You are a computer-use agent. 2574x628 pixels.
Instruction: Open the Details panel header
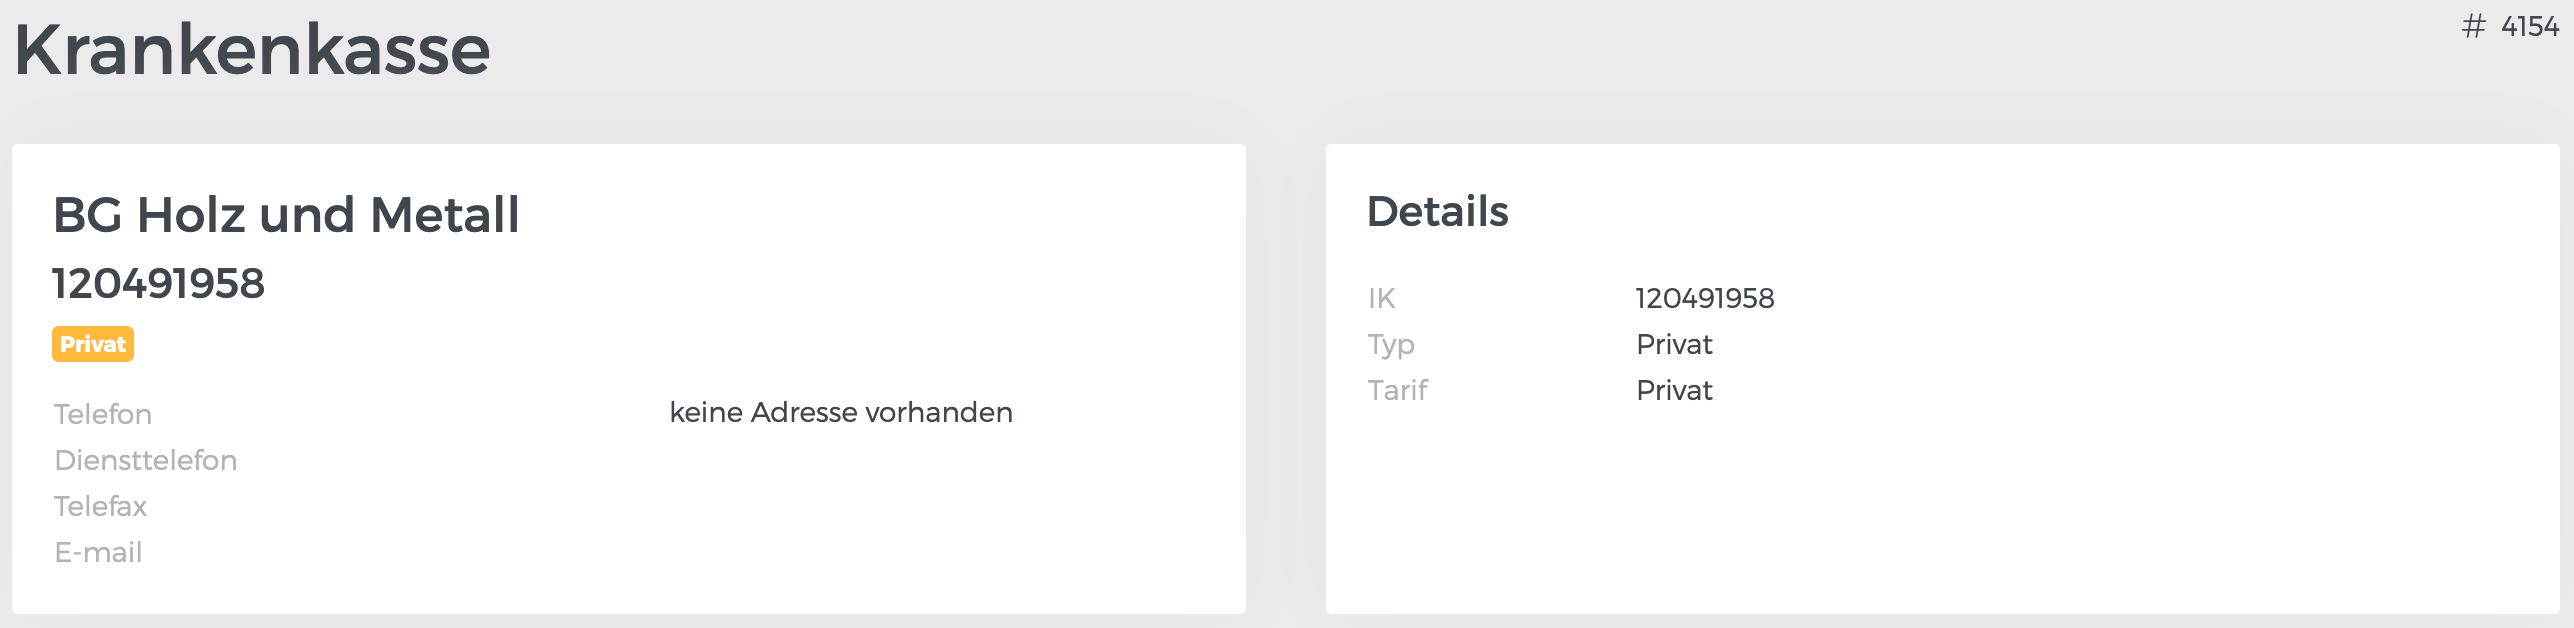click(1439, 212)
